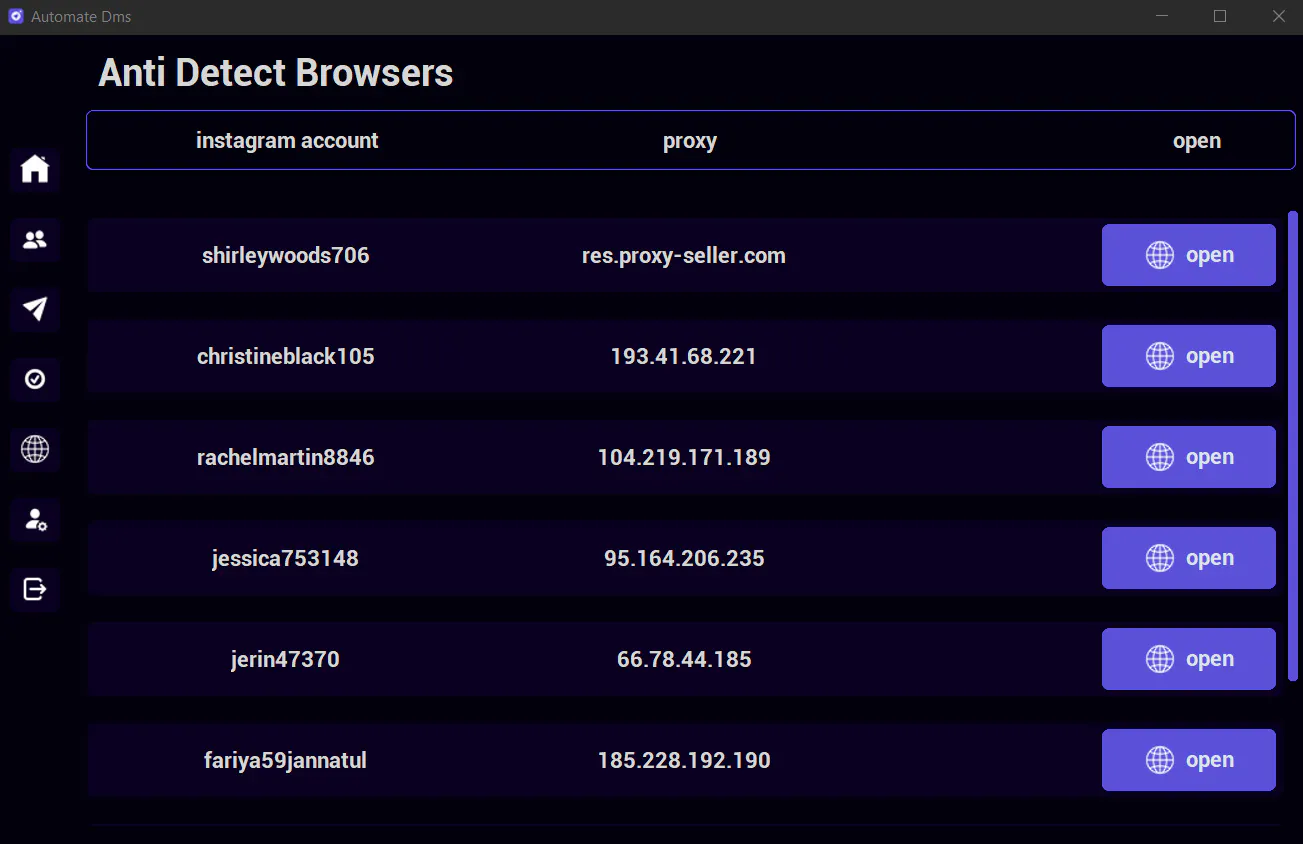Viewport: 1303px width, 844px height.
Task: Open browser for jessica753148
Action: click(1188, 558)
